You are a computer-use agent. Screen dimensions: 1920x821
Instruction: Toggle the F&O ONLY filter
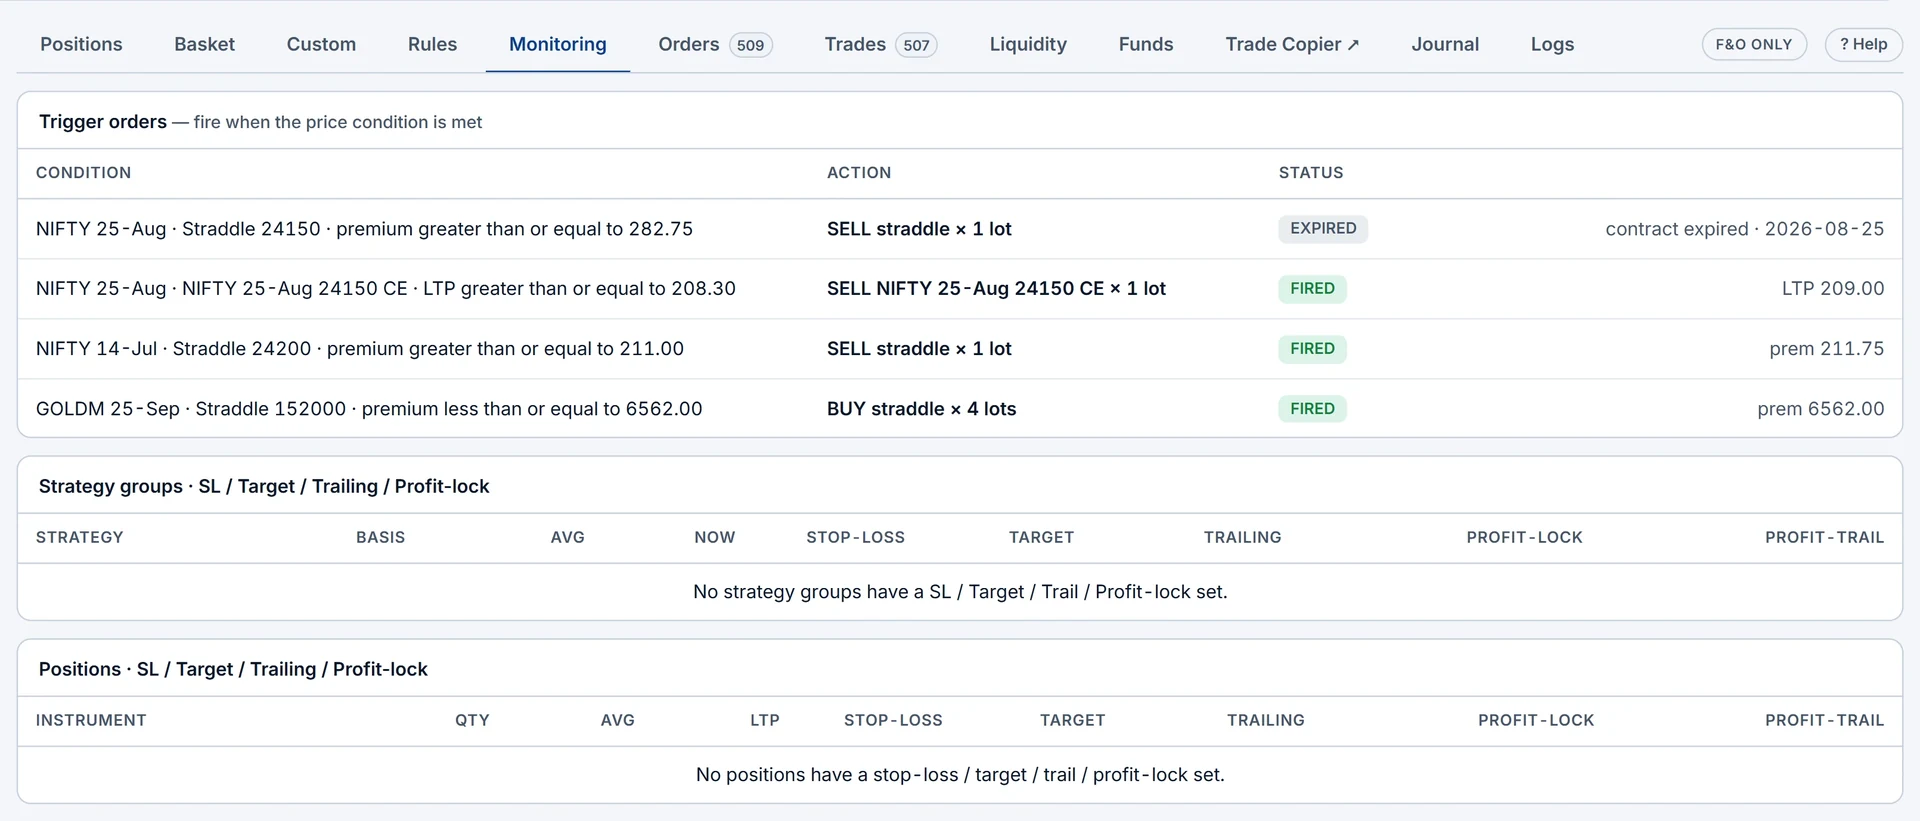point(1754,44)
